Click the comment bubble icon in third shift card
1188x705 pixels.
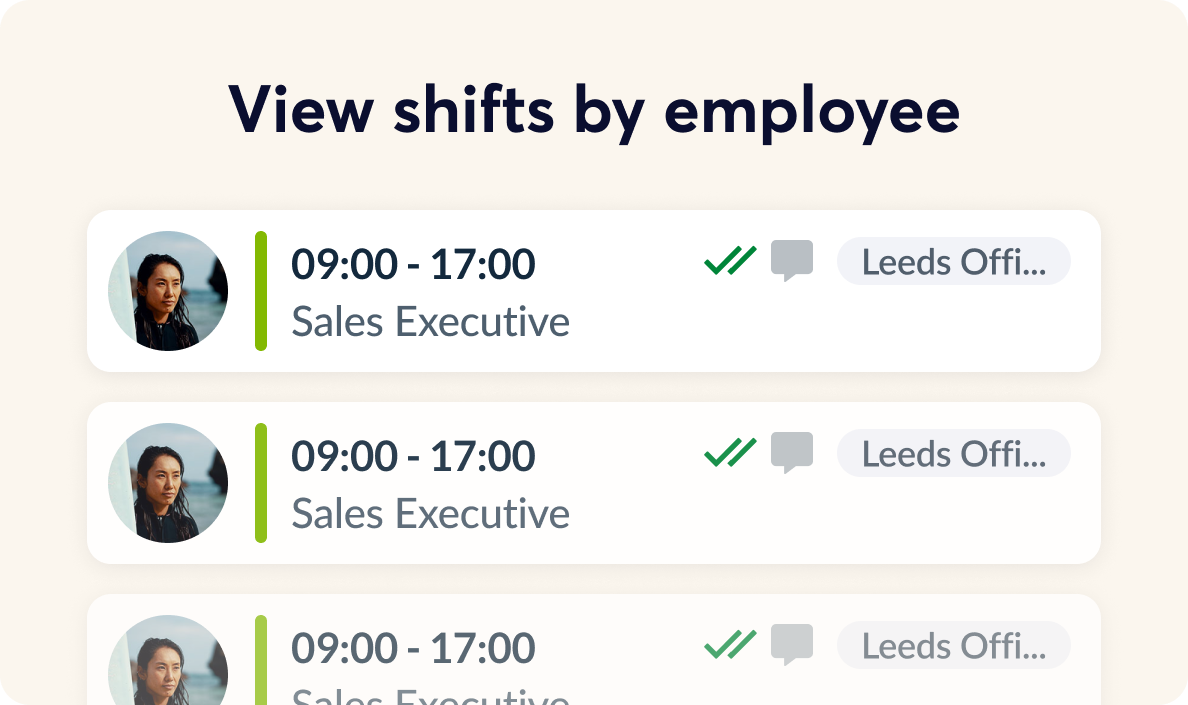(x=791, y=645)
